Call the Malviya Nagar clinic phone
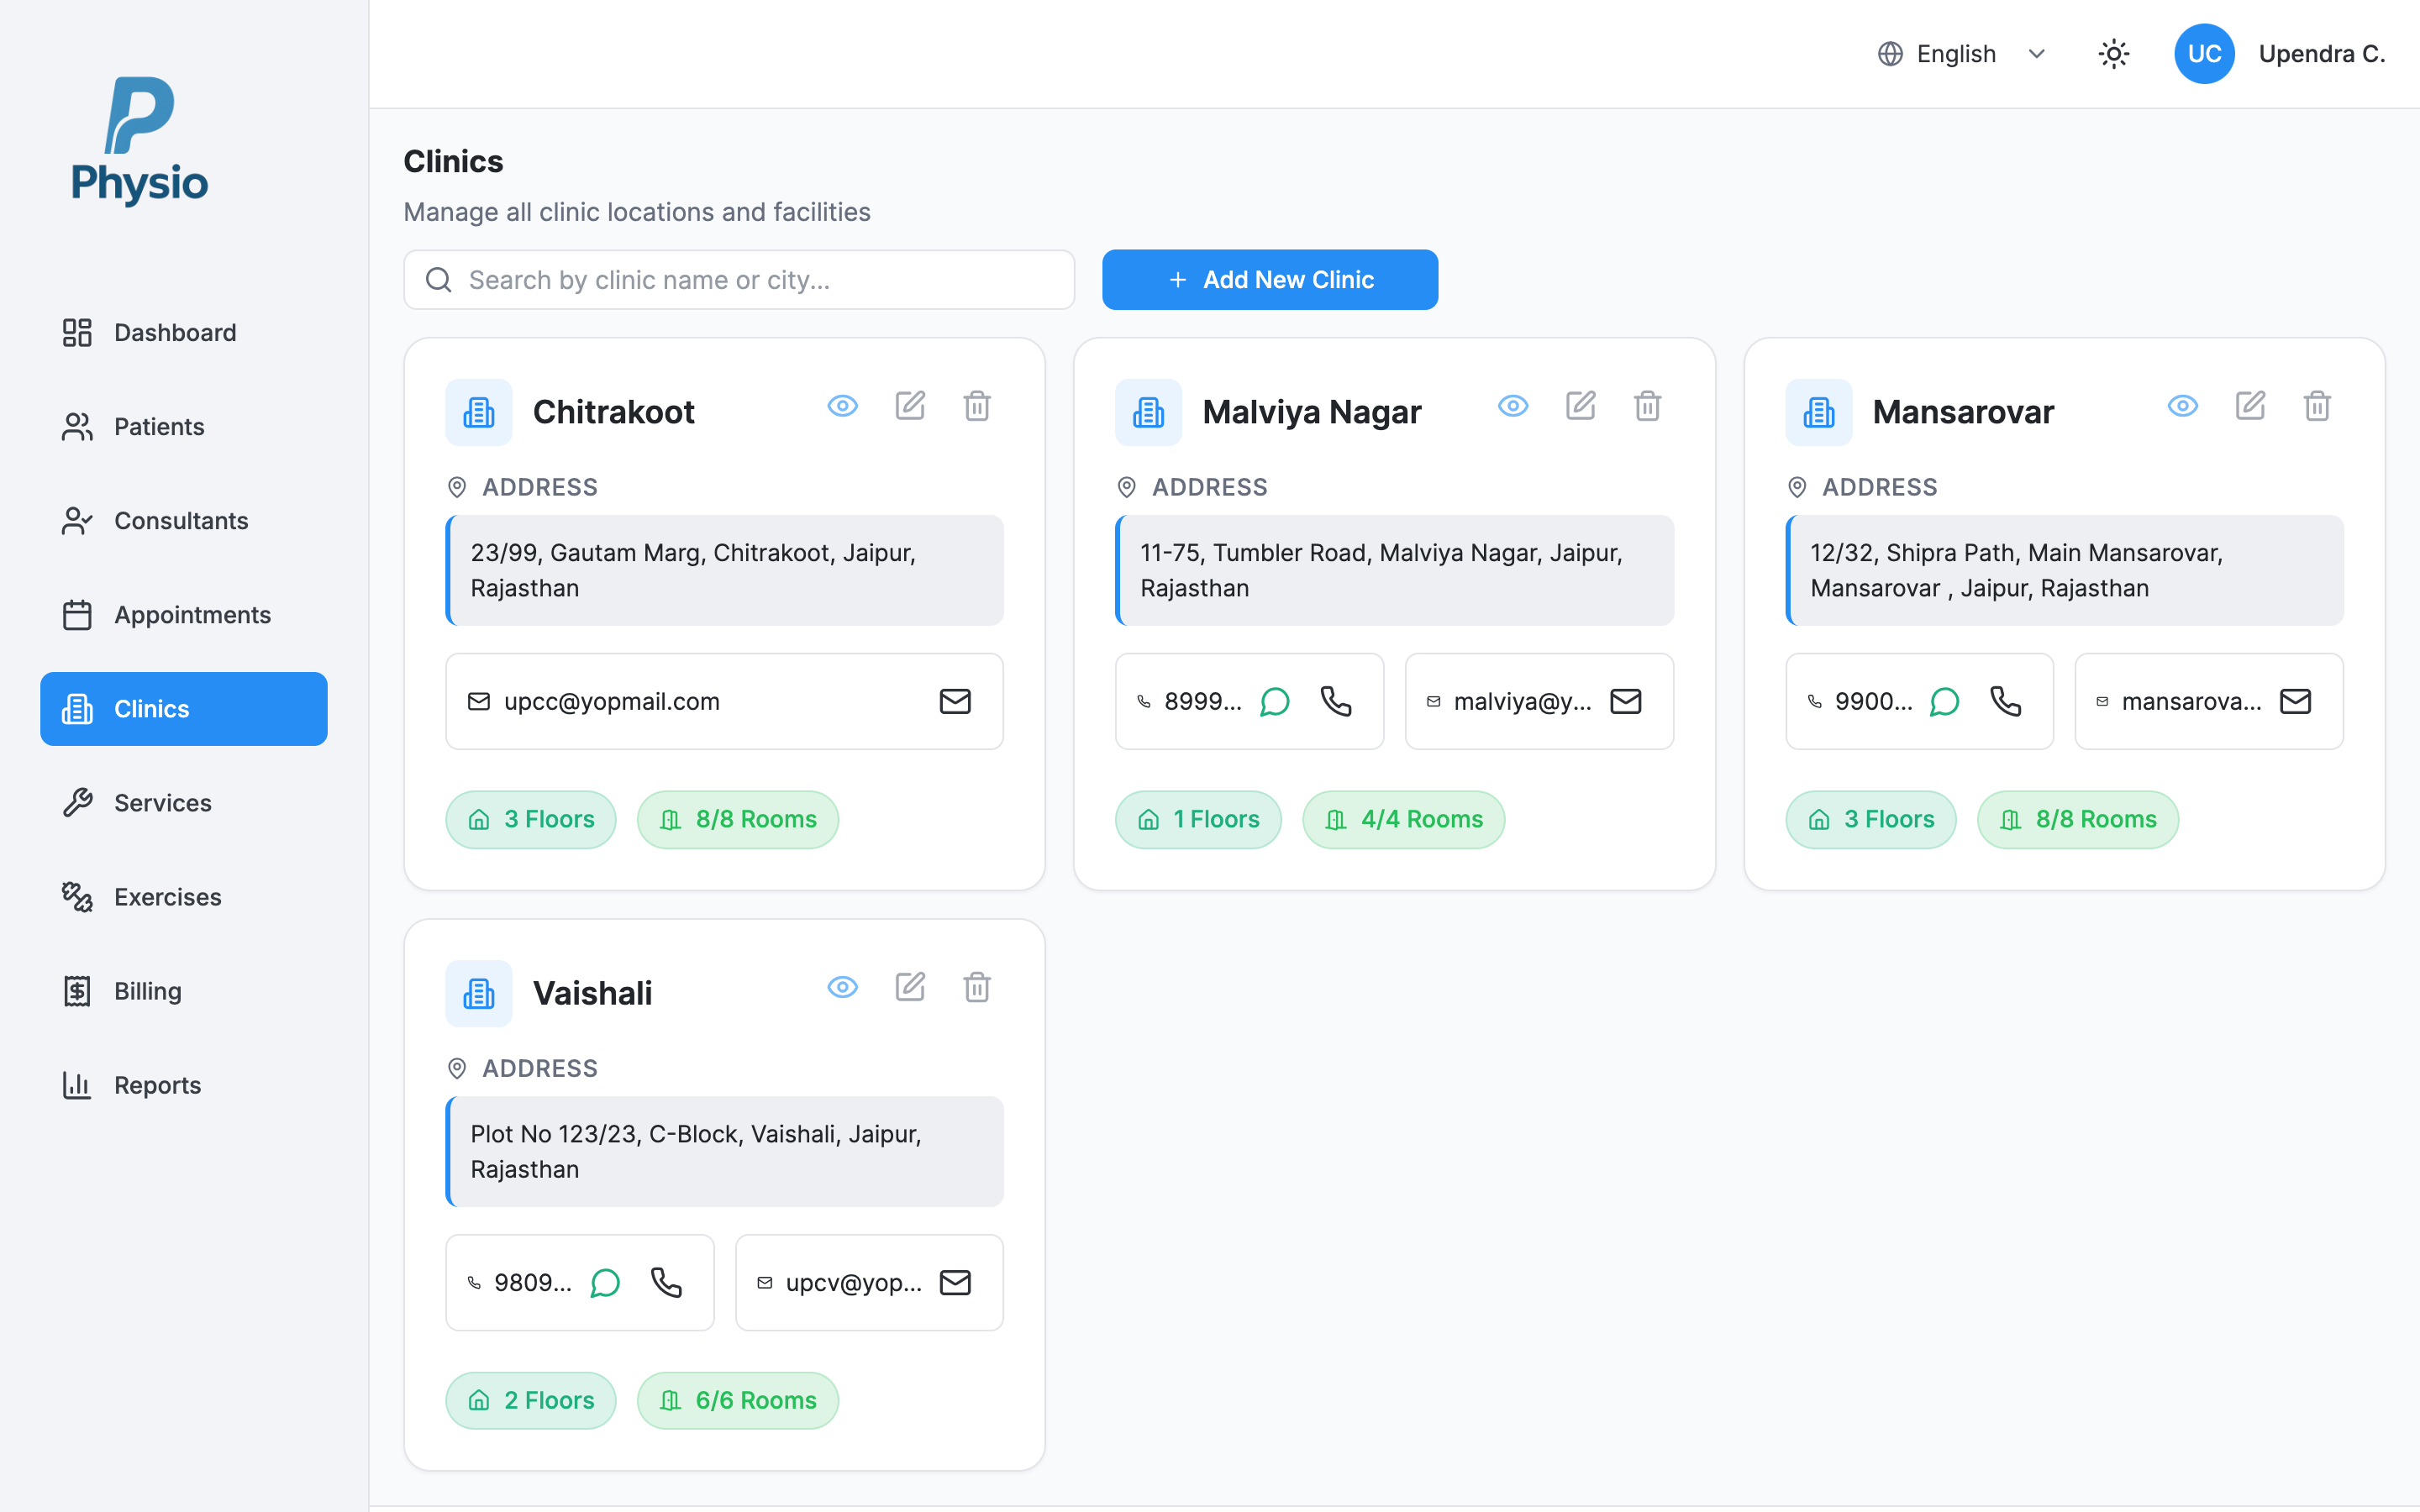The width and height of the screenshot is (2420, 1512). pyautogui.click(x=1336, y=702)
